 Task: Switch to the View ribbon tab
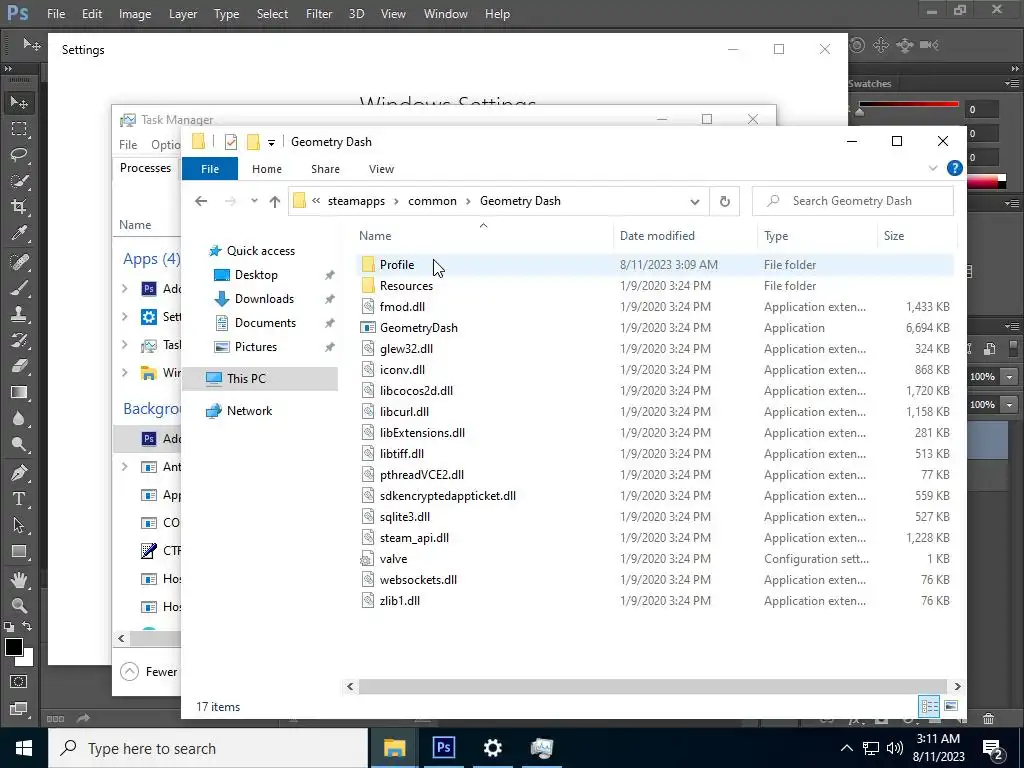pyautogui.click(x=381, y=169)
